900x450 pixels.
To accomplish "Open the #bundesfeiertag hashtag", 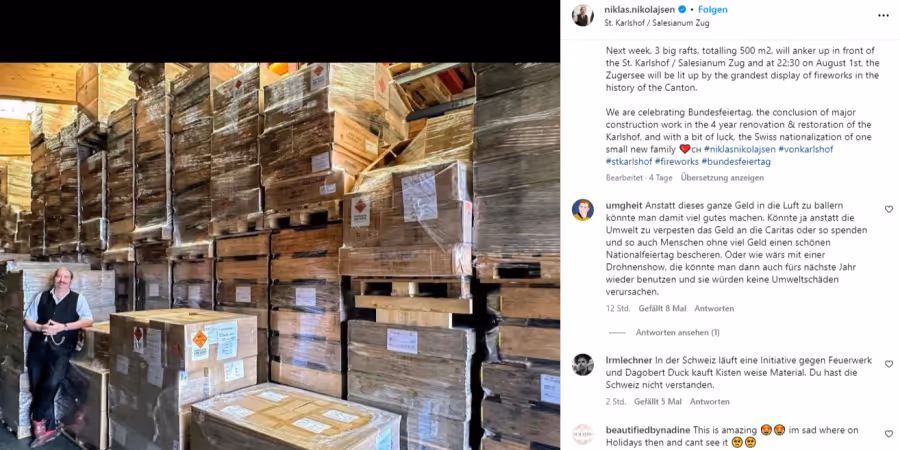I will coord(736,162).
